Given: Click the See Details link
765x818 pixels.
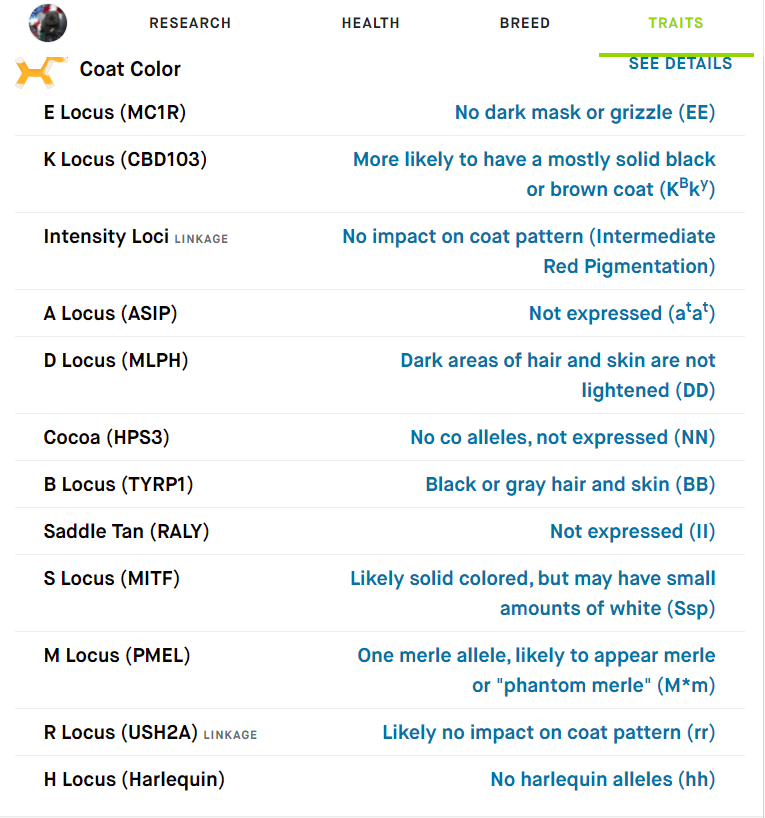Looking at the screenshot, I should tap(680, 64).
